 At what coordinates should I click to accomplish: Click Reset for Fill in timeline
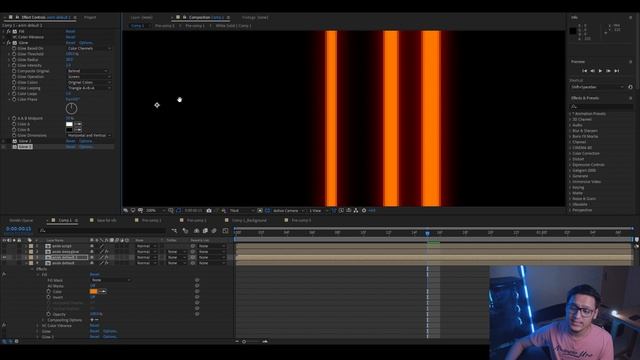(94, 274)
